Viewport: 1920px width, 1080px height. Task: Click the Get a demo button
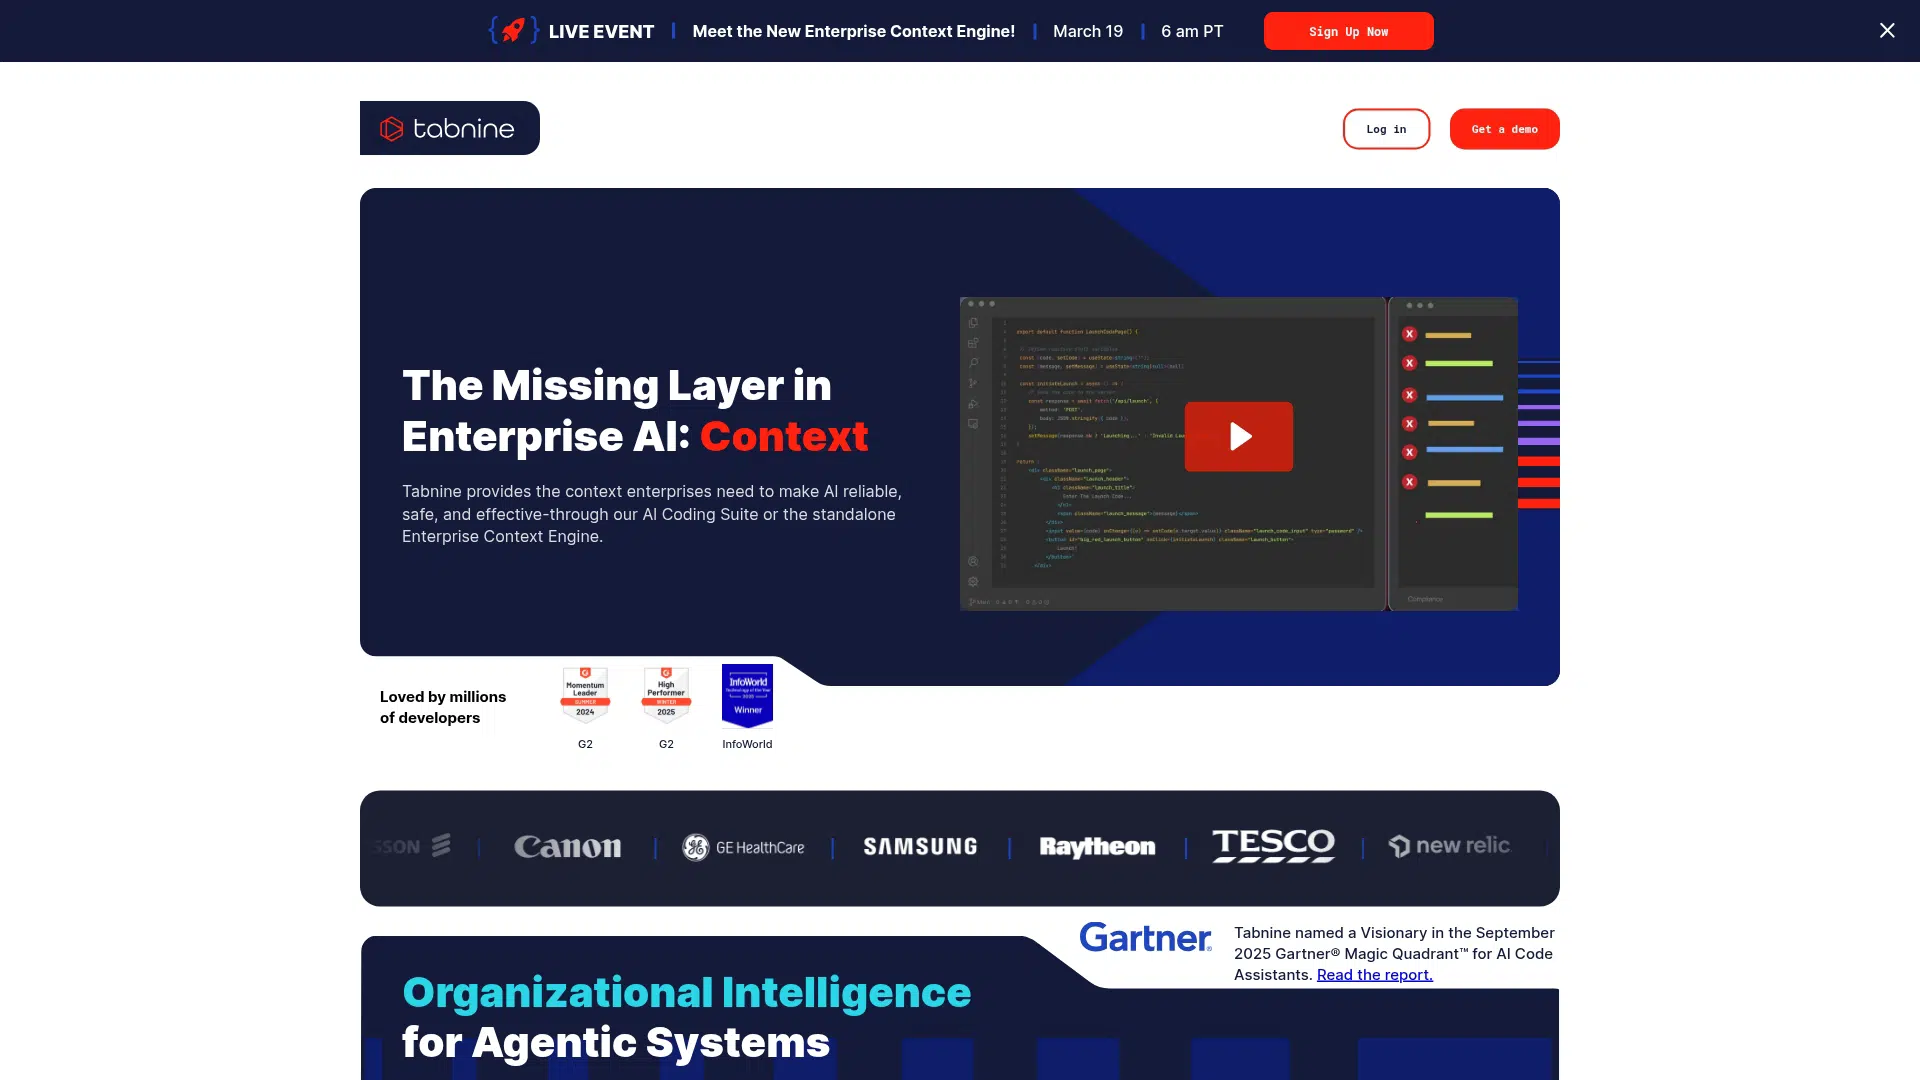click(1503, 129)
